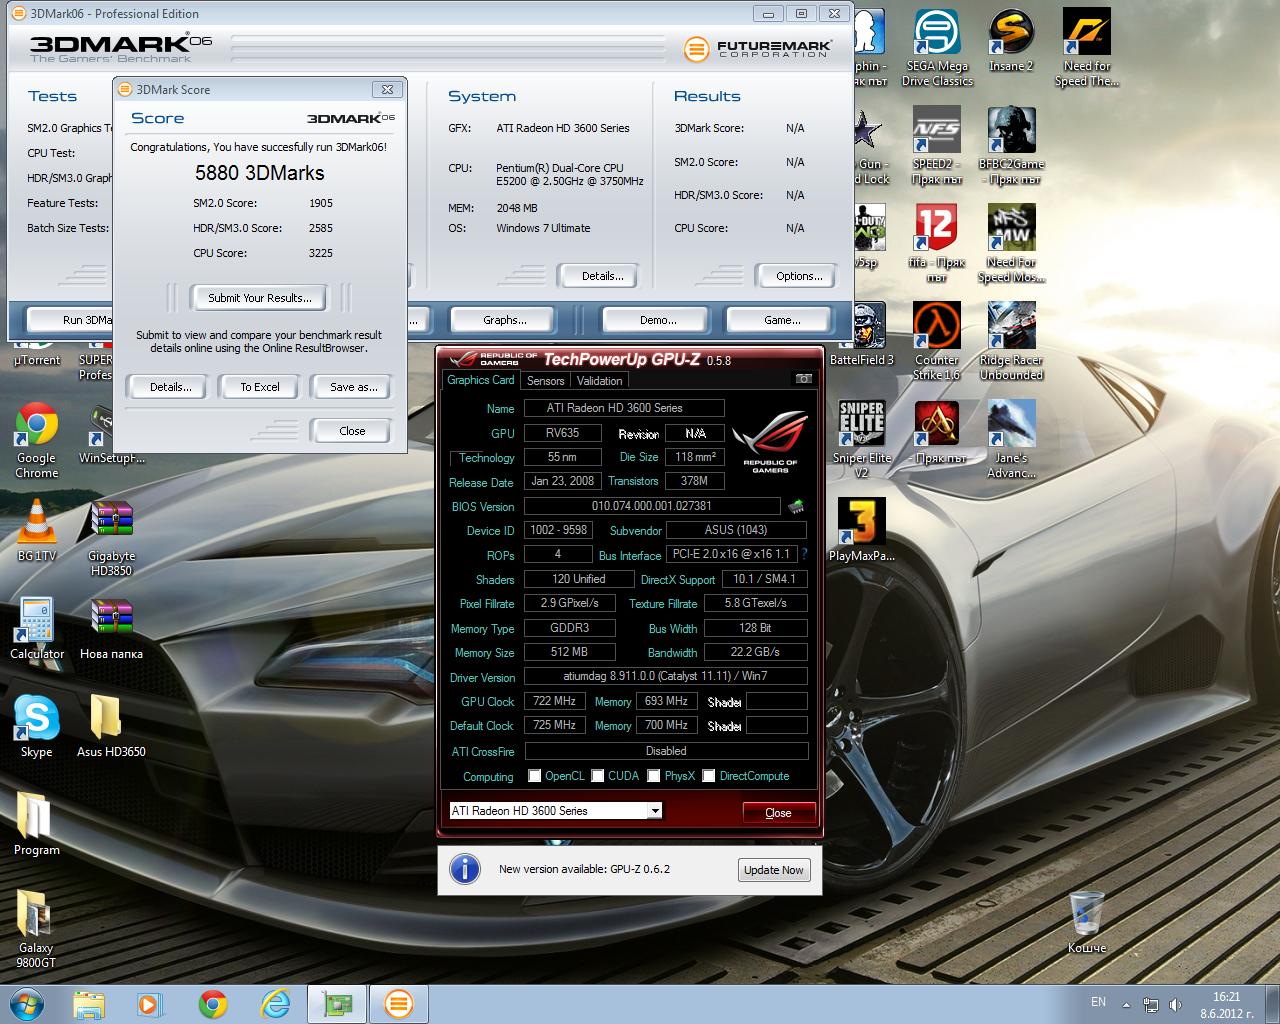Open Internet Explorer from the taskbar

275,1004
